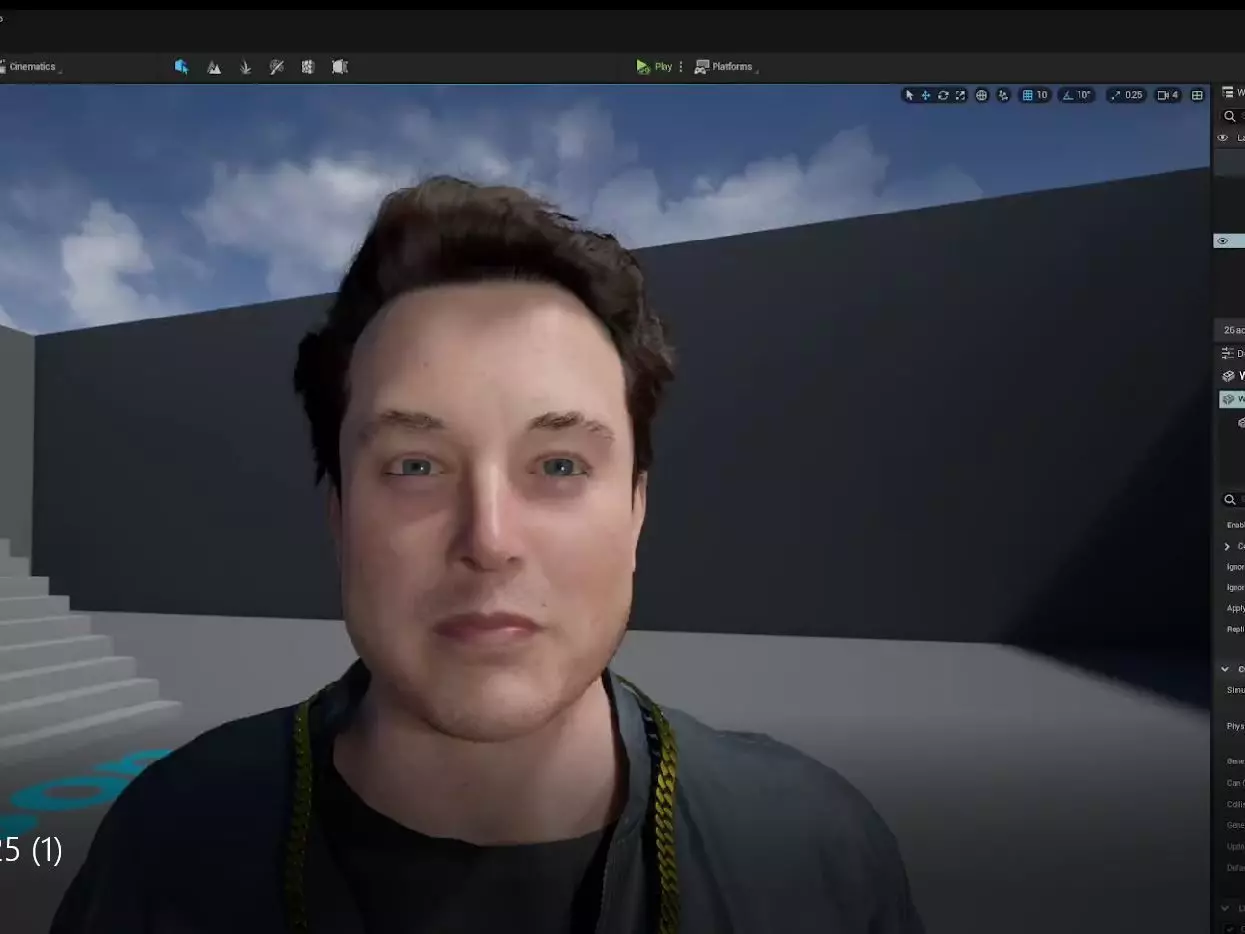
Task: Open Brush Editing mode
Action: [x=340, y=67]
